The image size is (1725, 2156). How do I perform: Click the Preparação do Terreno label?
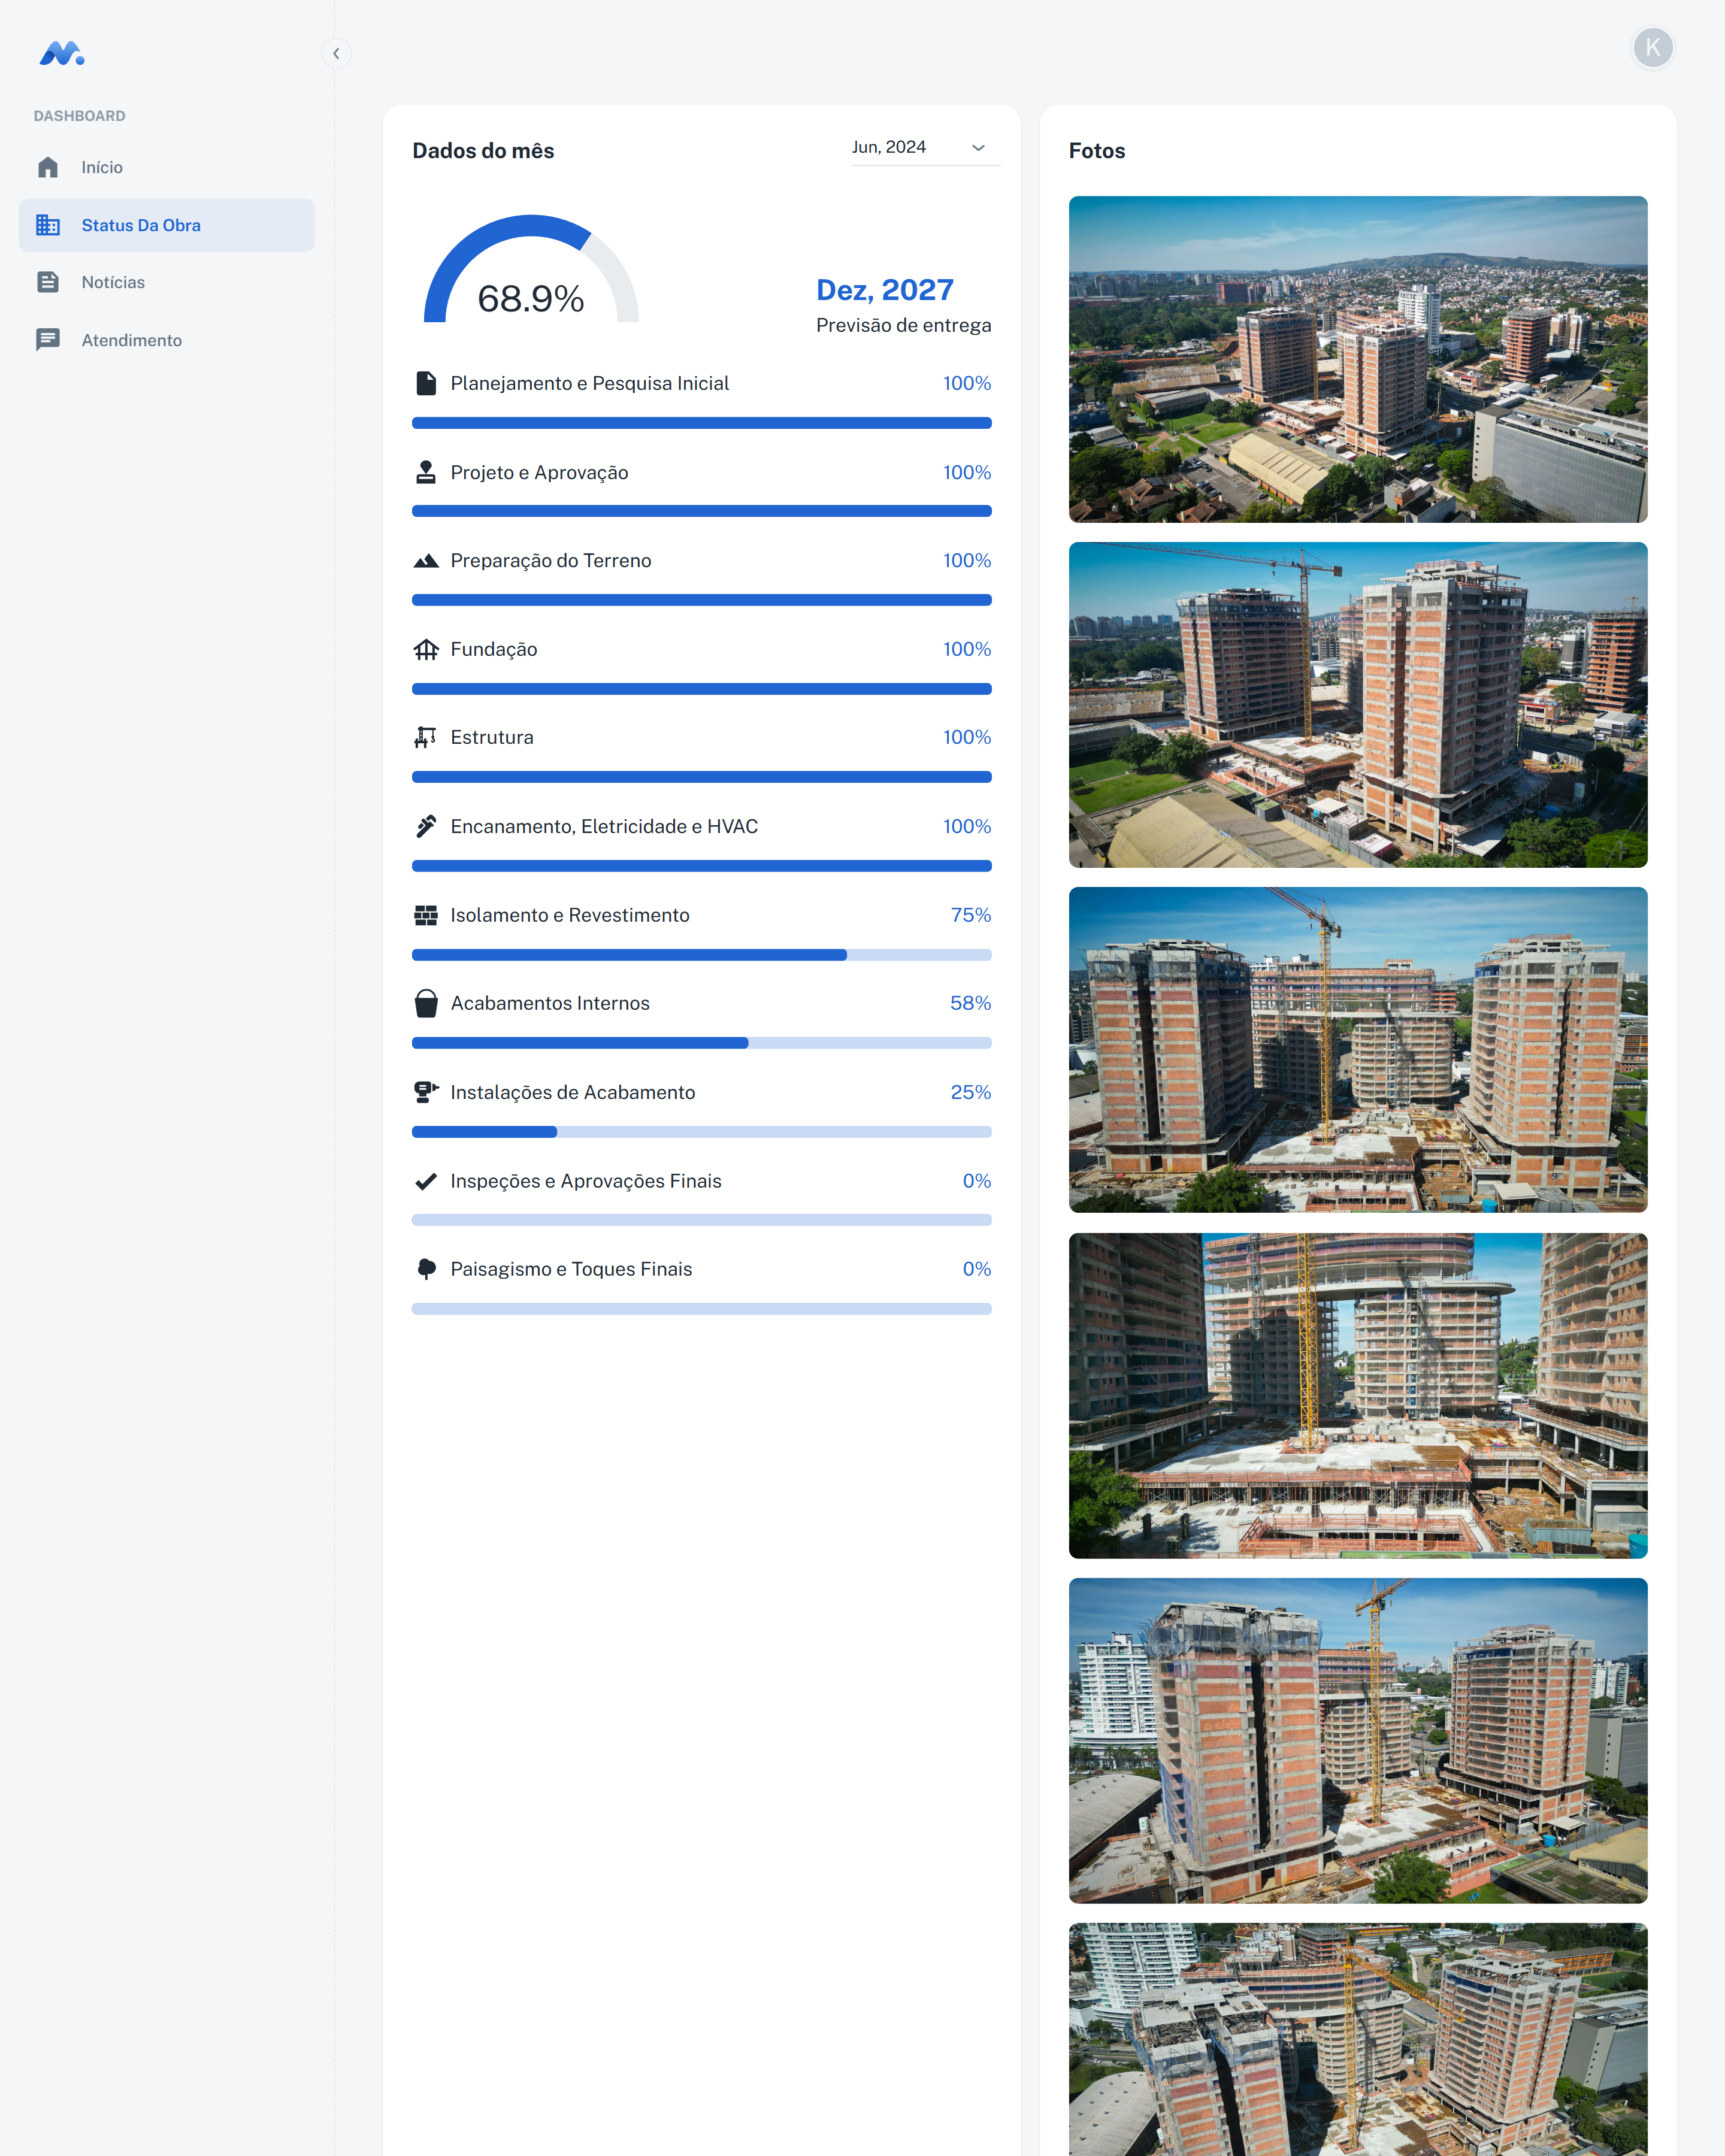550,561
